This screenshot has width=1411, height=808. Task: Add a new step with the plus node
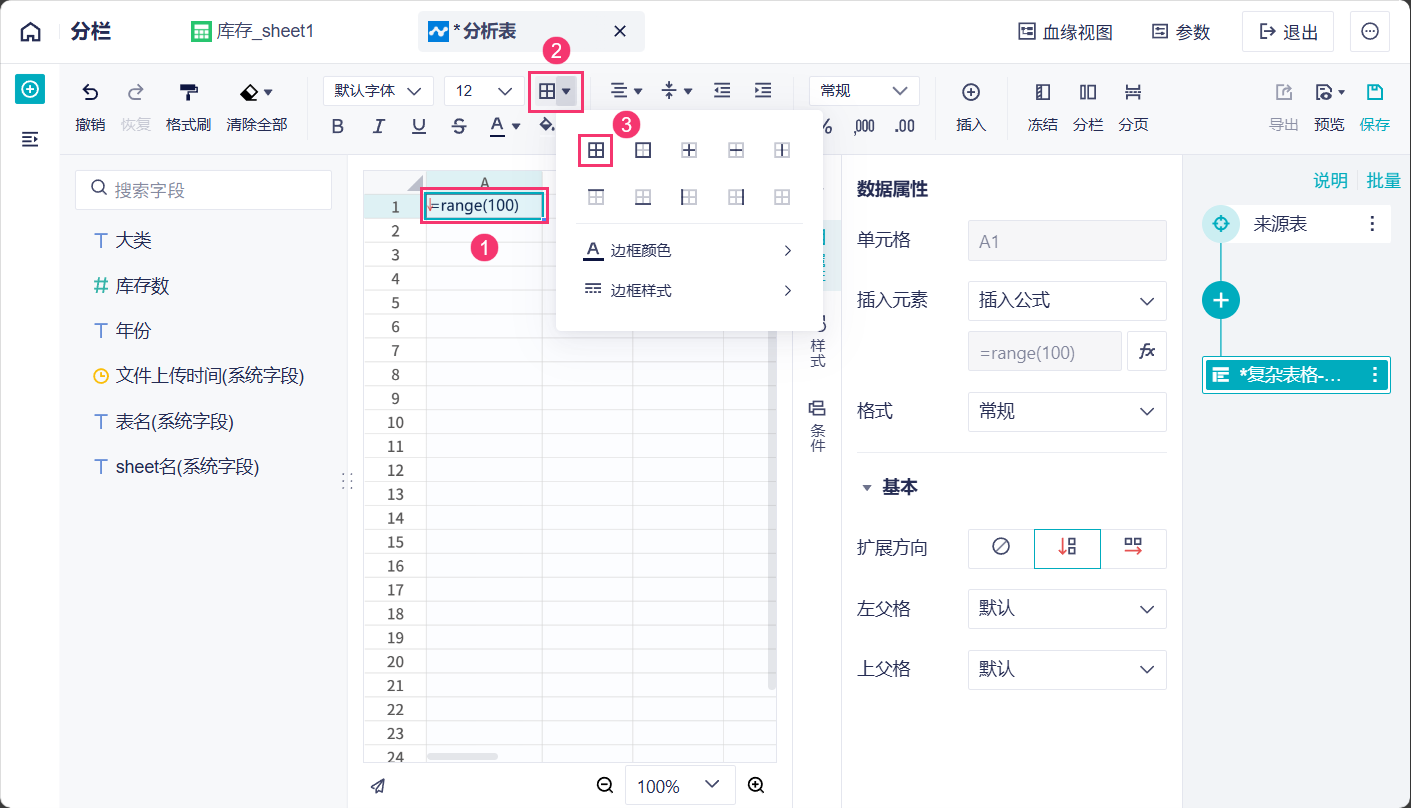click(1221, 299)
